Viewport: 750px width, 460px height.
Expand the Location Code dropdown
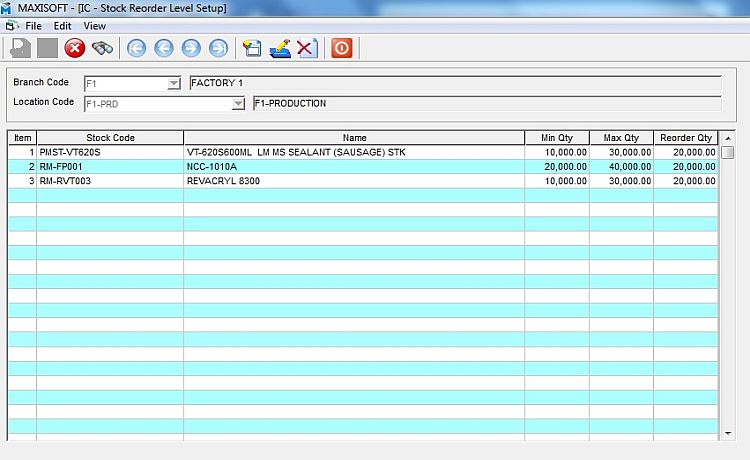coord(238,103)
